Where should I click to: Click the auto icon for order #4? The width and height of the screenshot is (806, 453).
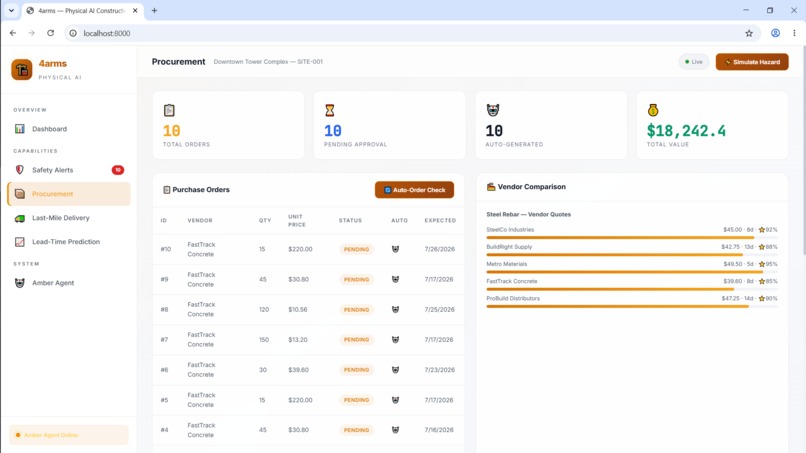click(395, 430)
